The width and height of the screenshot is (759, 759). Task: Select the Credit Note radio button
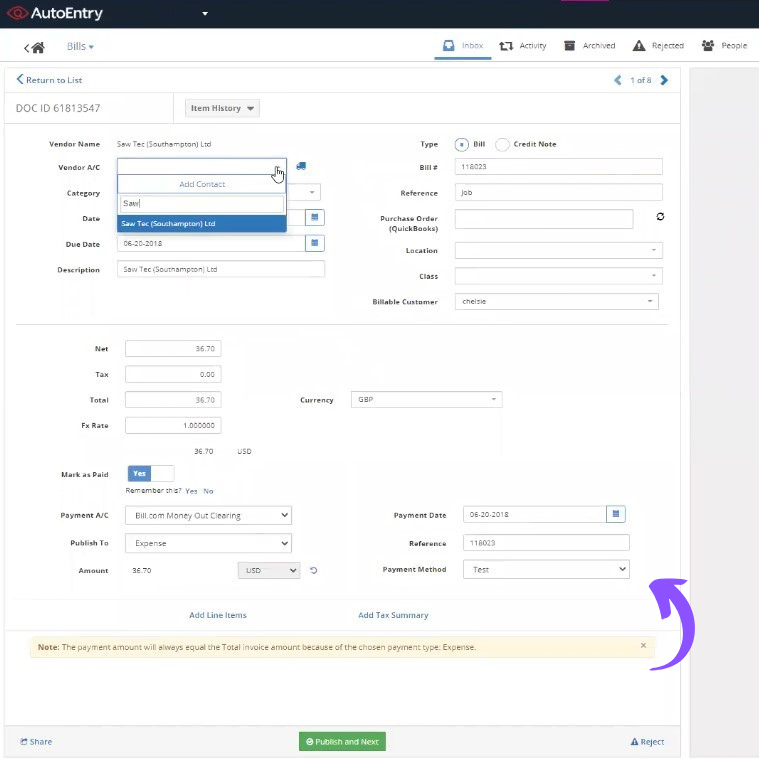[x=502, y=144]
